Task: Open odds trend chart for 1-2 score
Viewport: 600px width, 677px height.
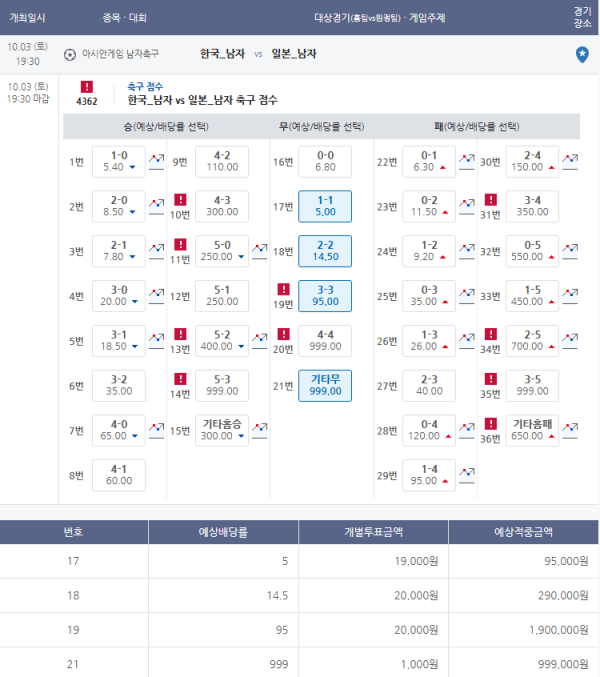Action: point(467,252)
